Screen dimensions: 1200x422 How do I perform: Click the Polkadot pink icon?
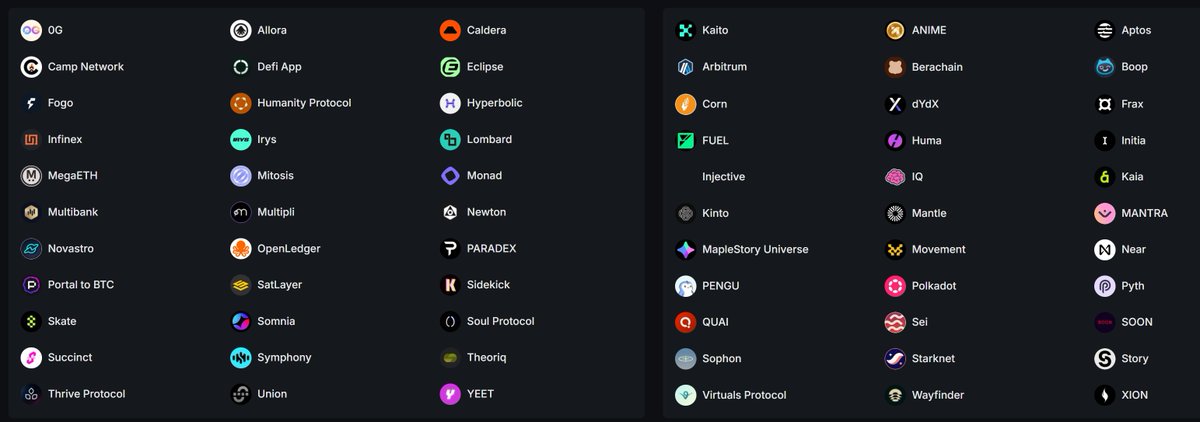(895, 286)
